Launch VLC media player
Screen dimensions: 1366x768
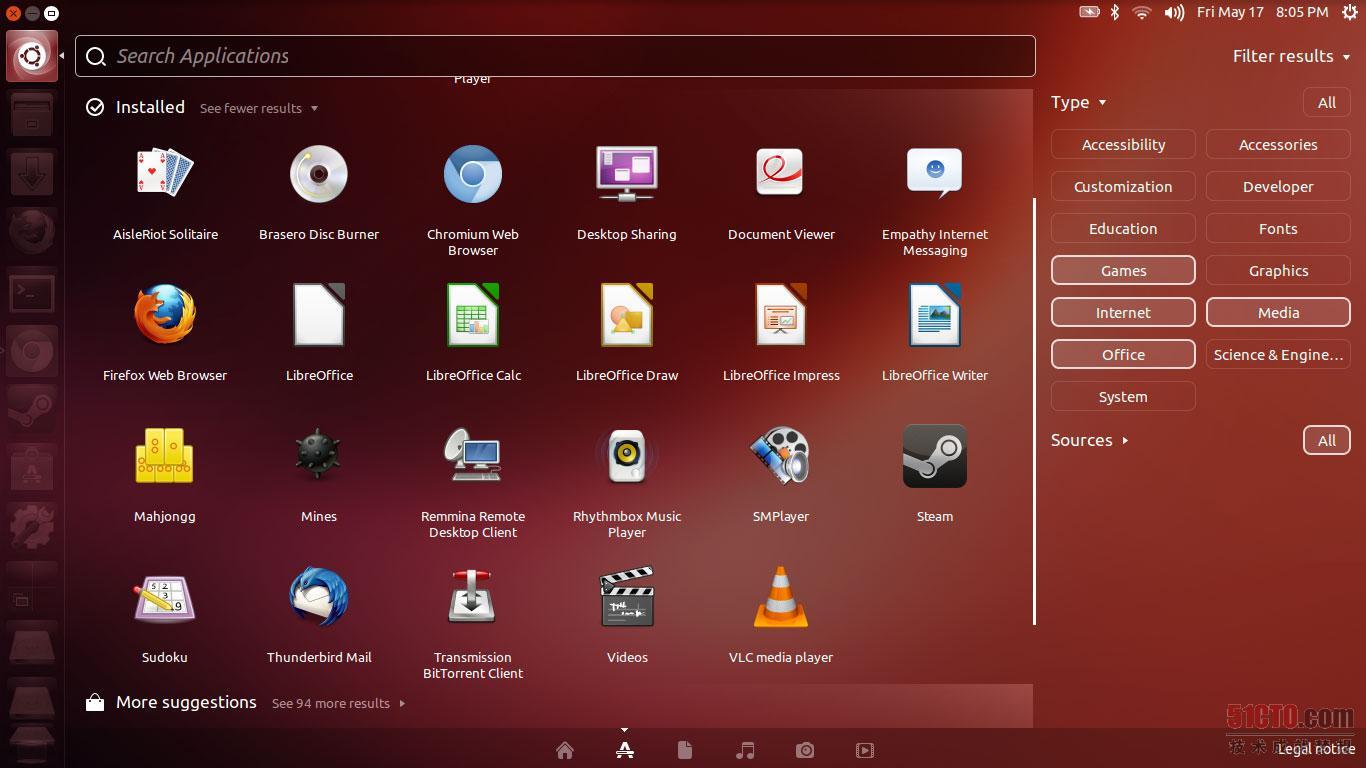[x=781, y=597]
